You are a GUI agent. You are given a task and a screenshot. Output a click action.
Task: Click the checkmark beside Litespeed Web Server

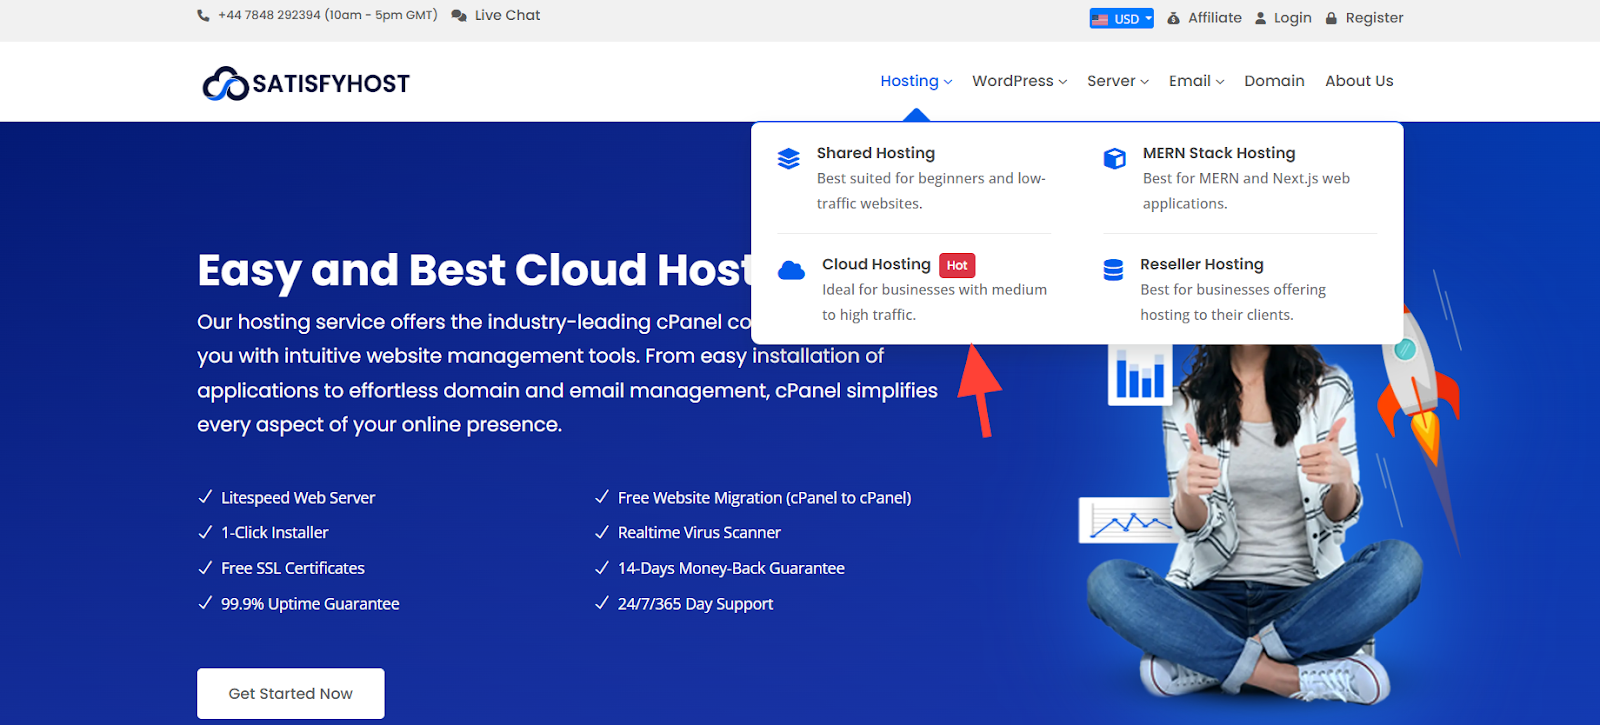pyautogui.click(x=205, y=497)
